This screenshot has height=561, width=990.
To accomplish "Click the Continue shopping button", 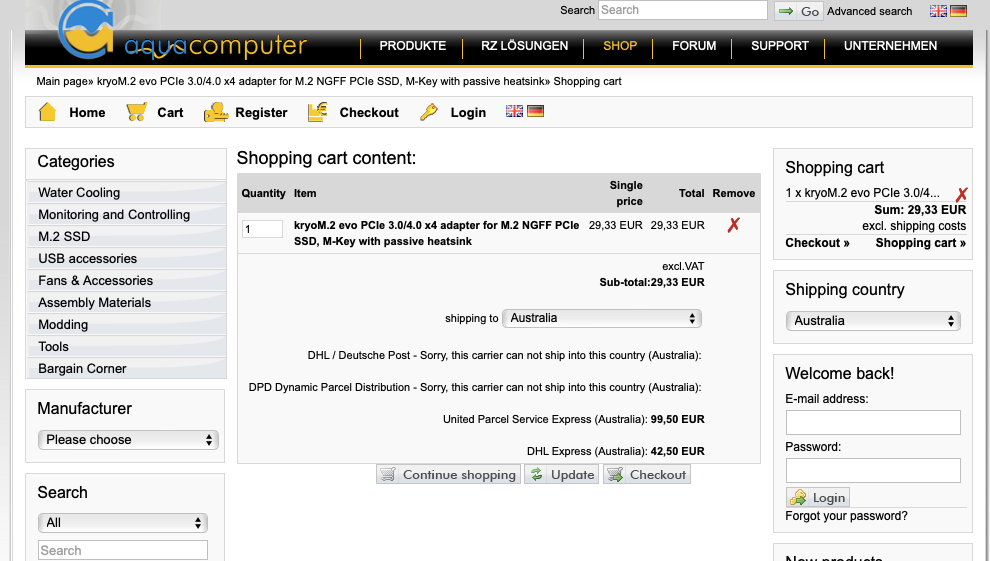I will point(448,475).
